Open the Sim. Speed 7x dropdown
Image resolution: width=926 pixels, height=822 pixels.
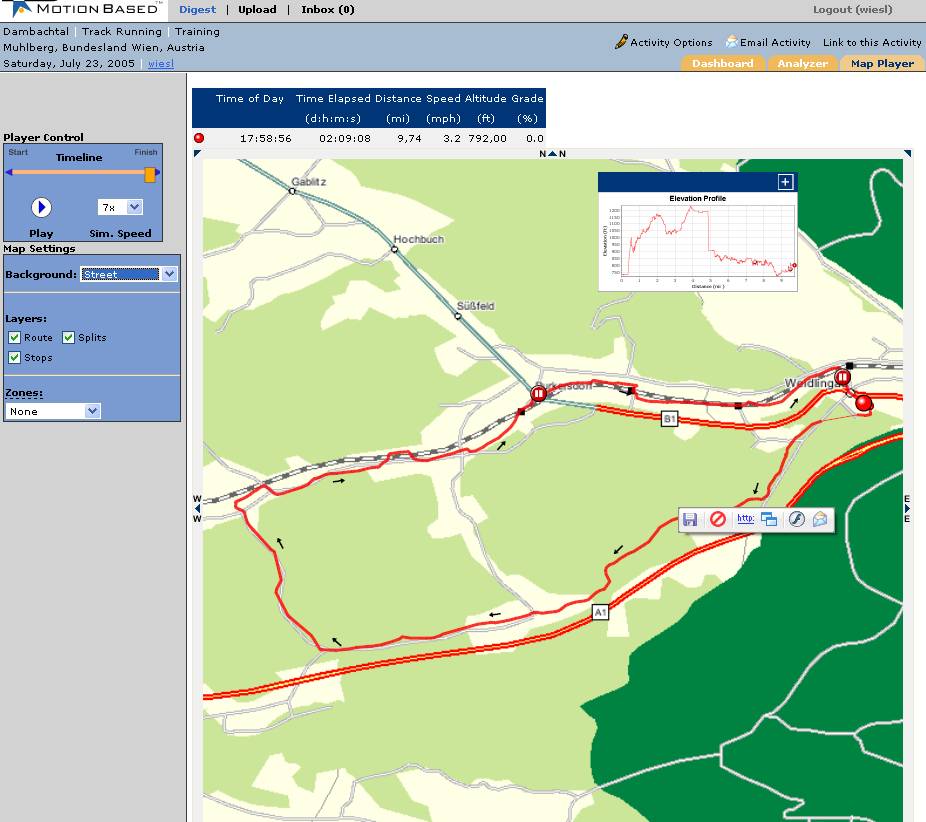point(134,207)
